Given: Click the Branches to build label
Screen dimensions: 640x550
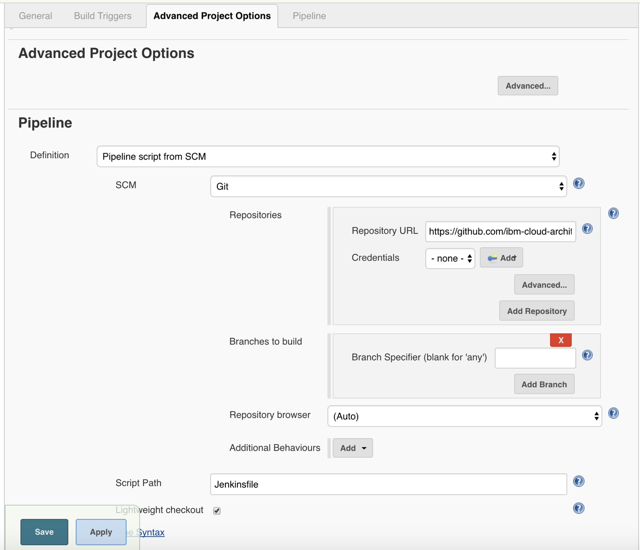Looking at the screenshot, I should [x=266, y=342].
